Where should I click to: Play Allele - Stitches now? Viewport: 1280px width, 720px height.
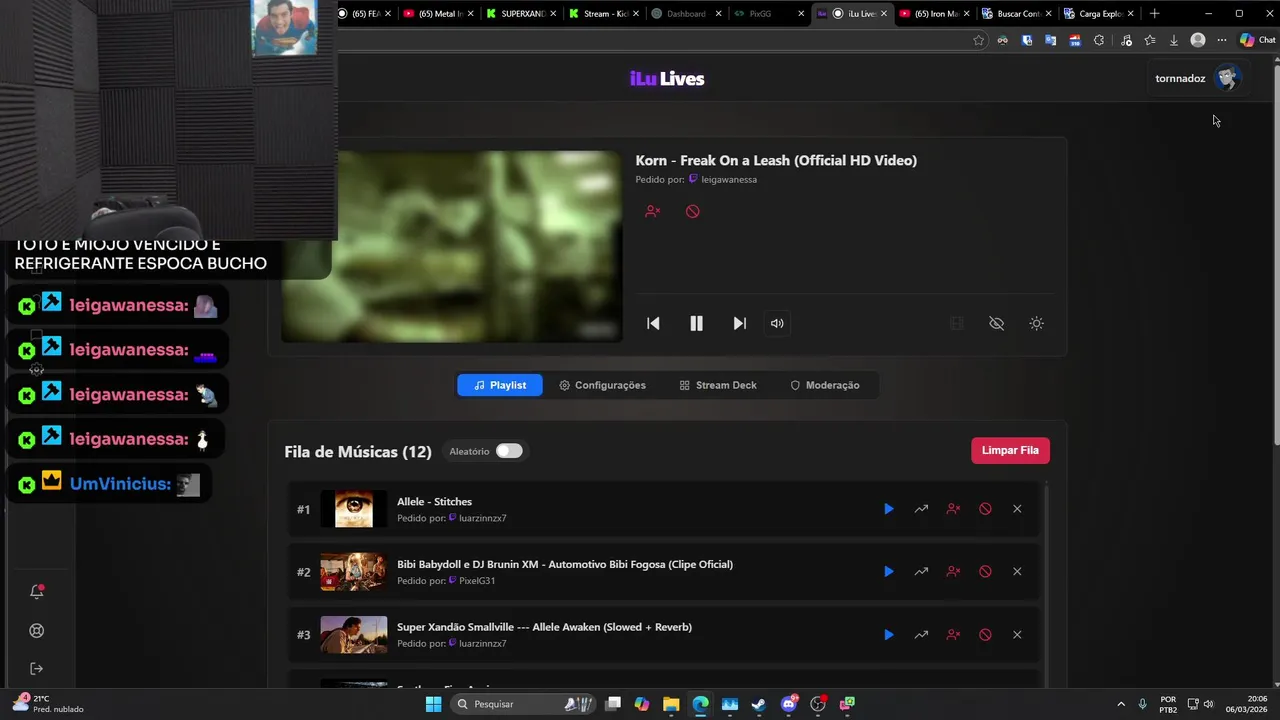[x=888, y=509]
